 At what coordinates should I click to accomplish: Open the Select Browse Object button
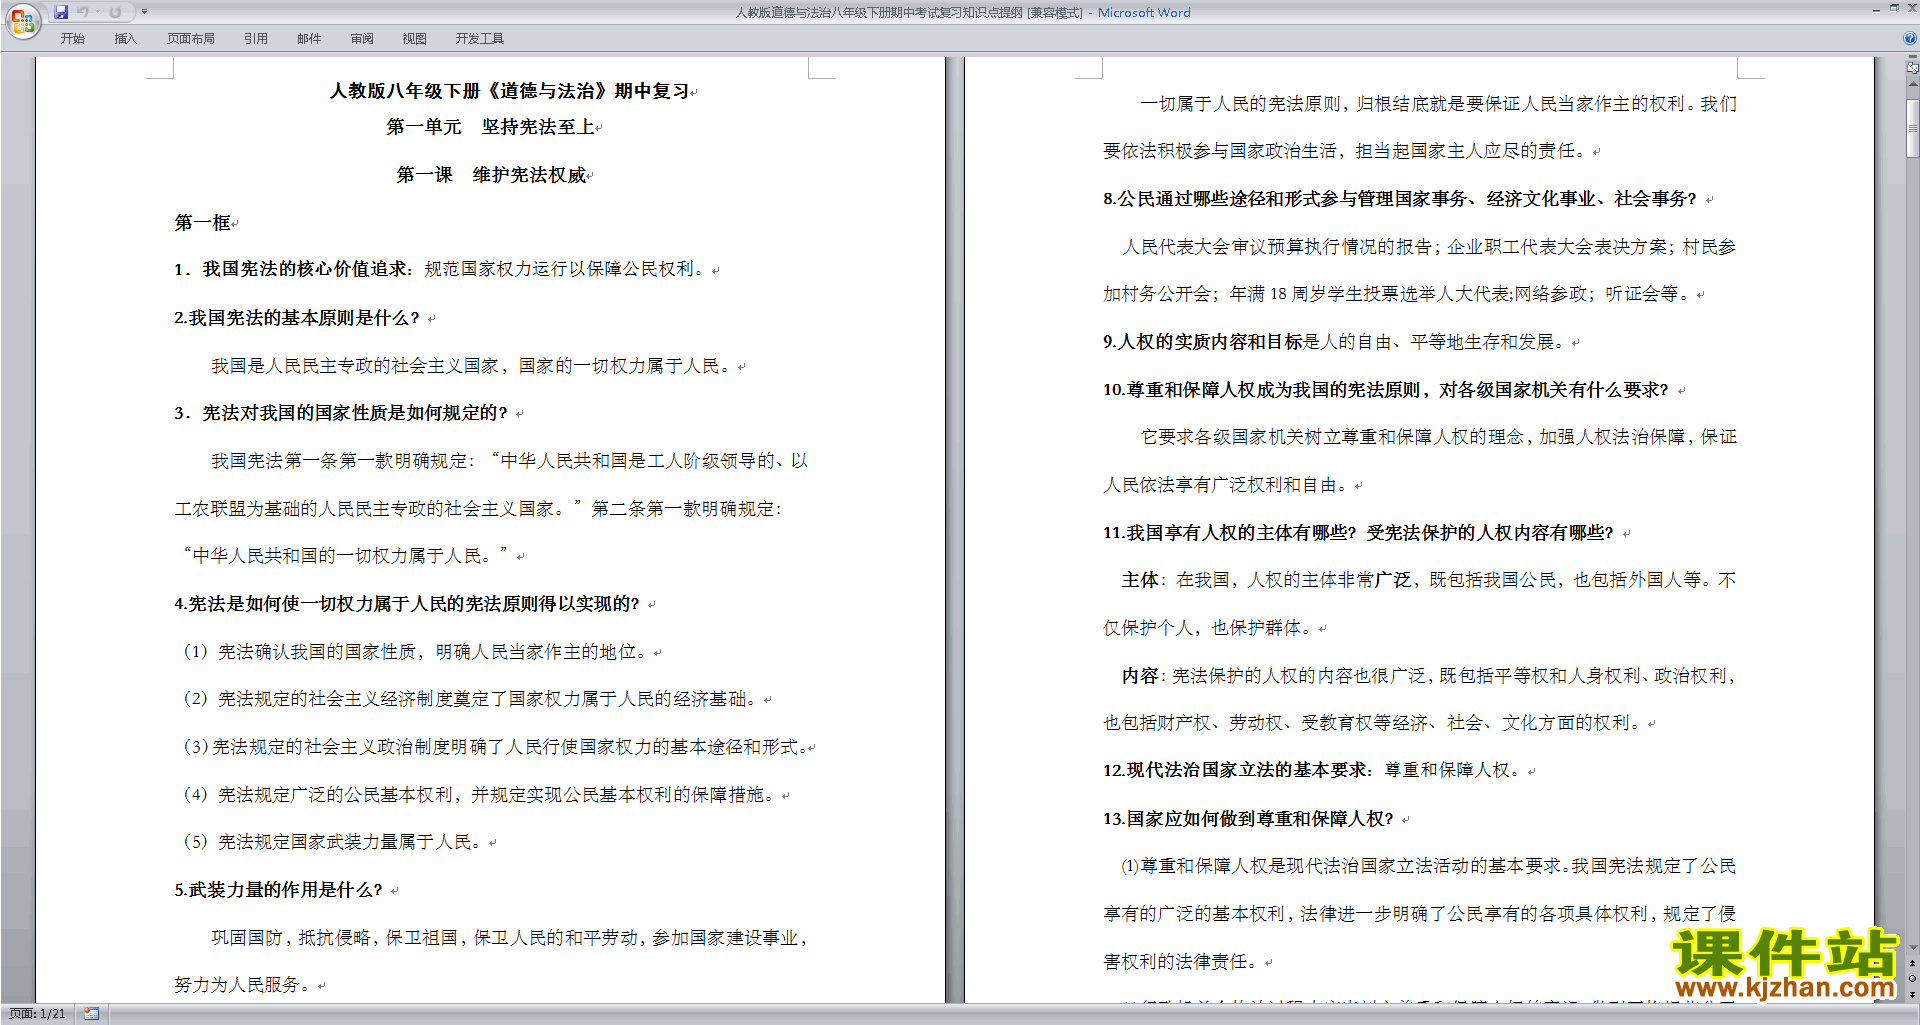(x=1912, y=979)
